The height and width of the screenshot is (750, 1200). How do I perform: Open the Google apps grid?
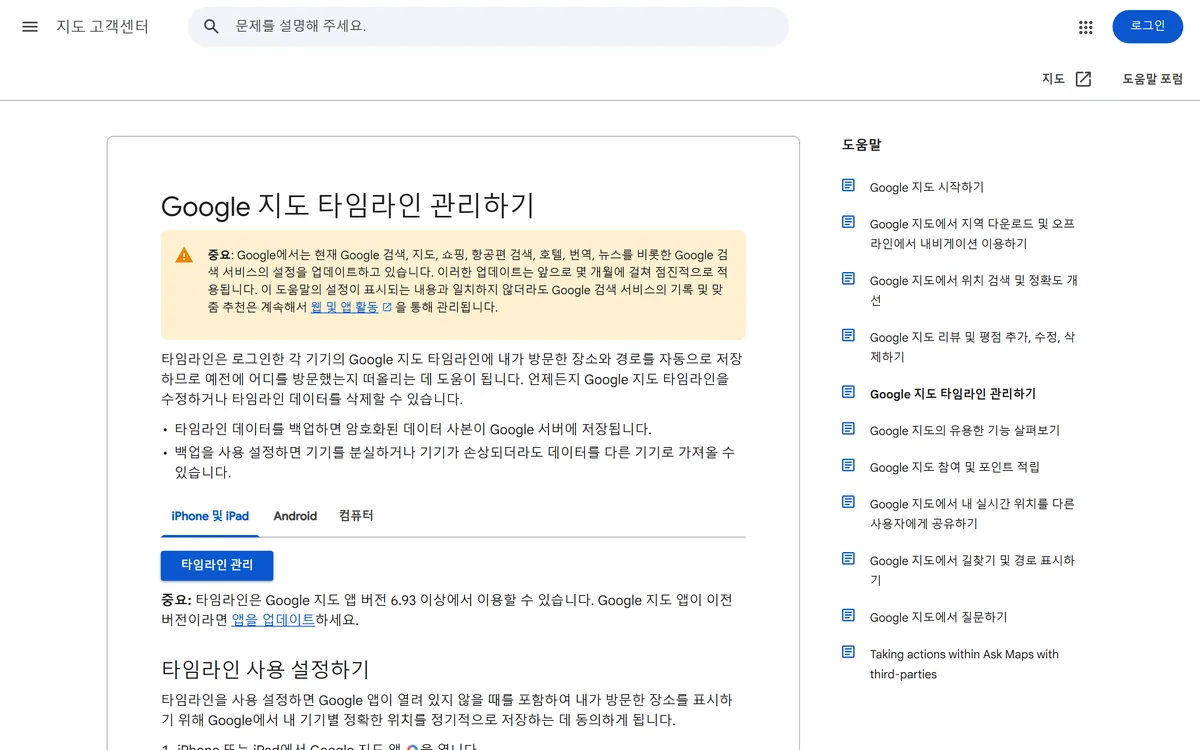point(1086,27)
